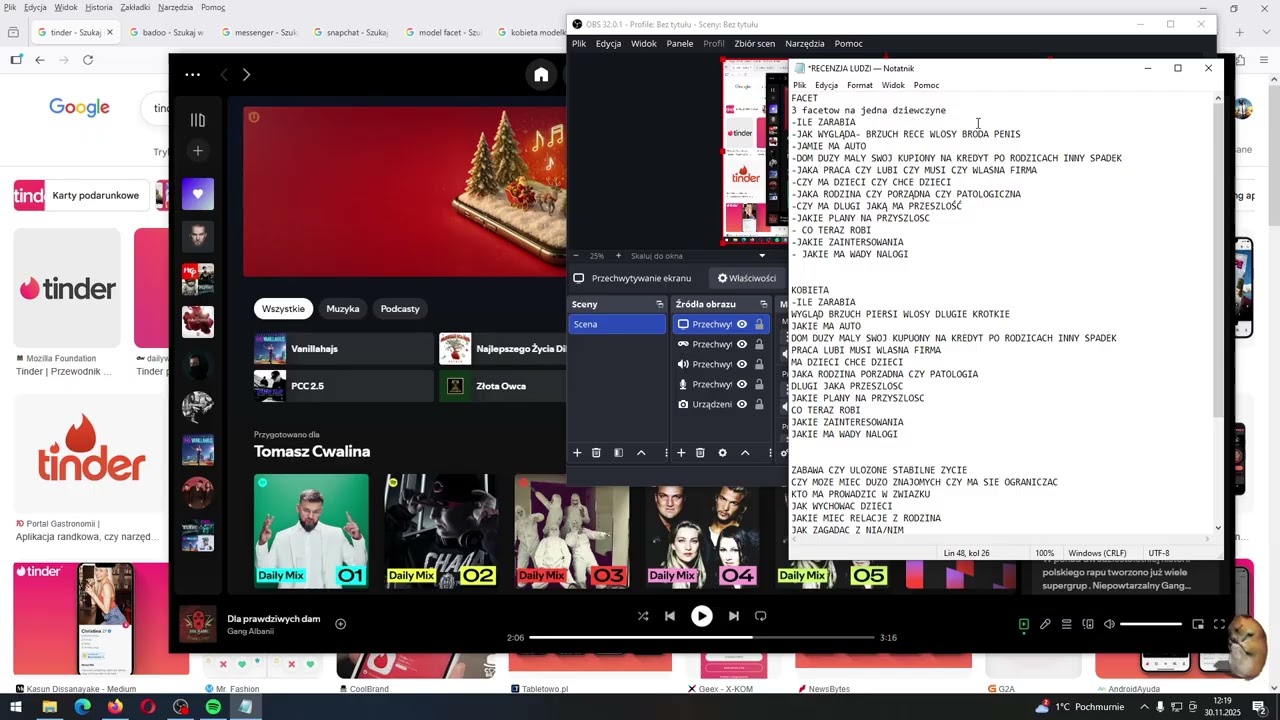Open the OBS Zbiór scen menu
The height and width of the screenshot is (720, 1280).
tap(755, 44)
